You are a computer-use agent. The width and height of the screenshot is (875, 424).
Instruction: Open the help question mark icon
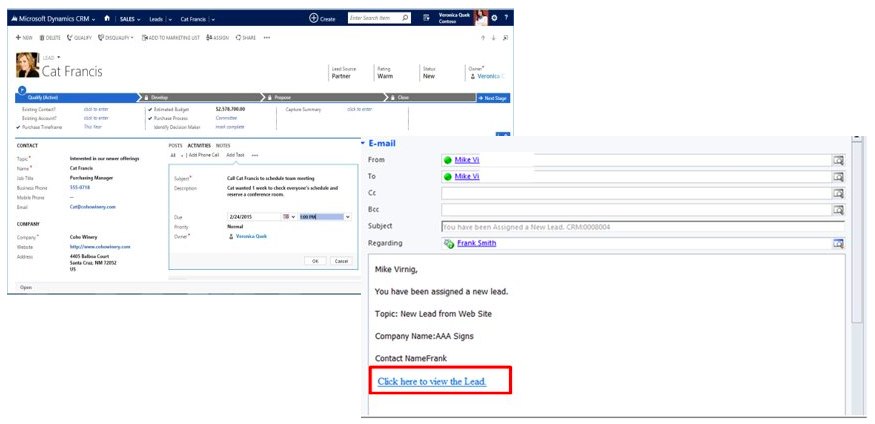click(506, 18)
